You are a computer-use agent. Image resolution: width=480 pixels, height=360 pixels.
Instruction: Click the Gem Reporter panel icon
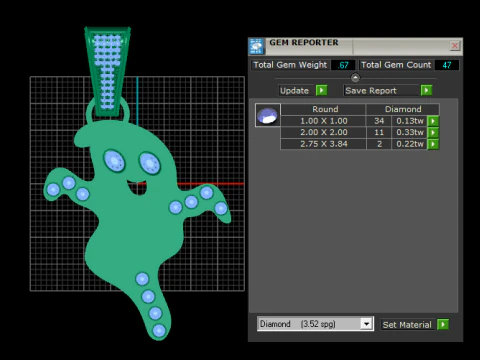point(256,46)
